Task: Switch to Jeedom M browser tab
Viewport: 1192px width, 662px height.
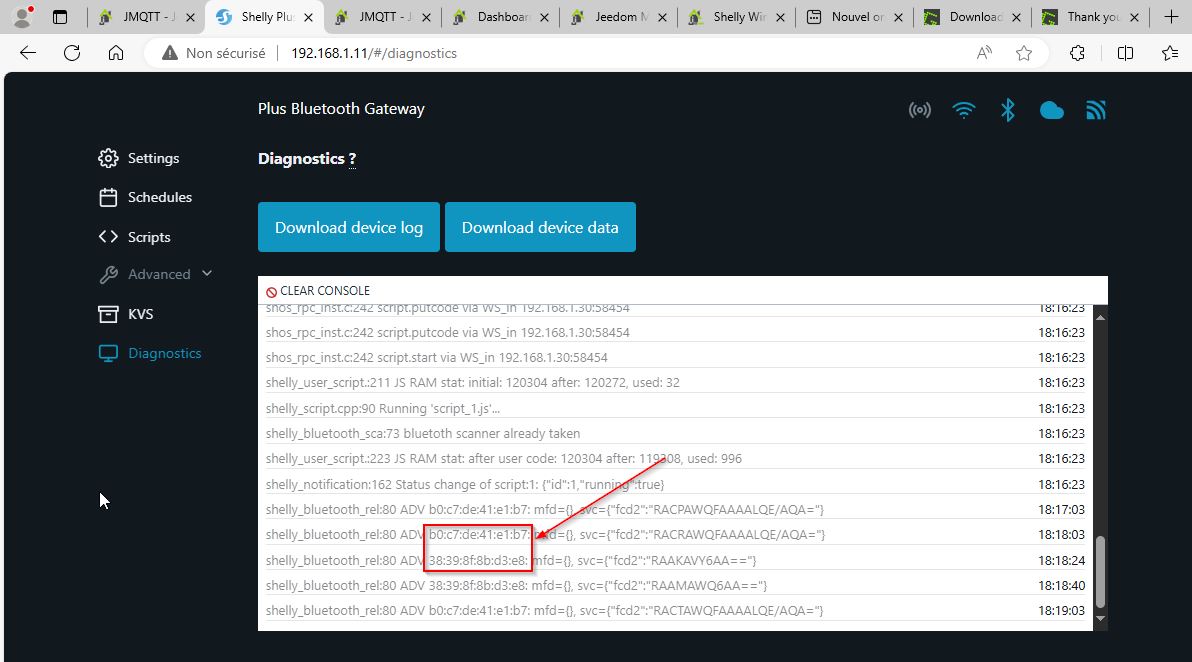Action: tap(618, 17)
